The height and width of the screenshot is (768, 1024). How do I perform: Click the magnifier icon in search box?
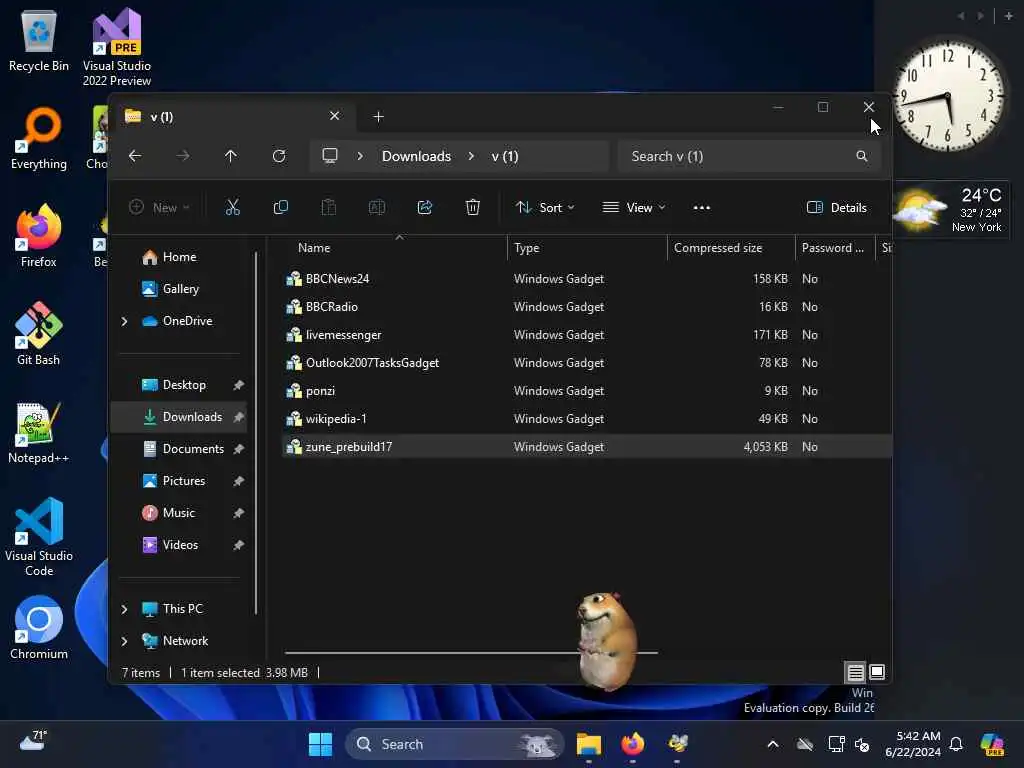862,156
